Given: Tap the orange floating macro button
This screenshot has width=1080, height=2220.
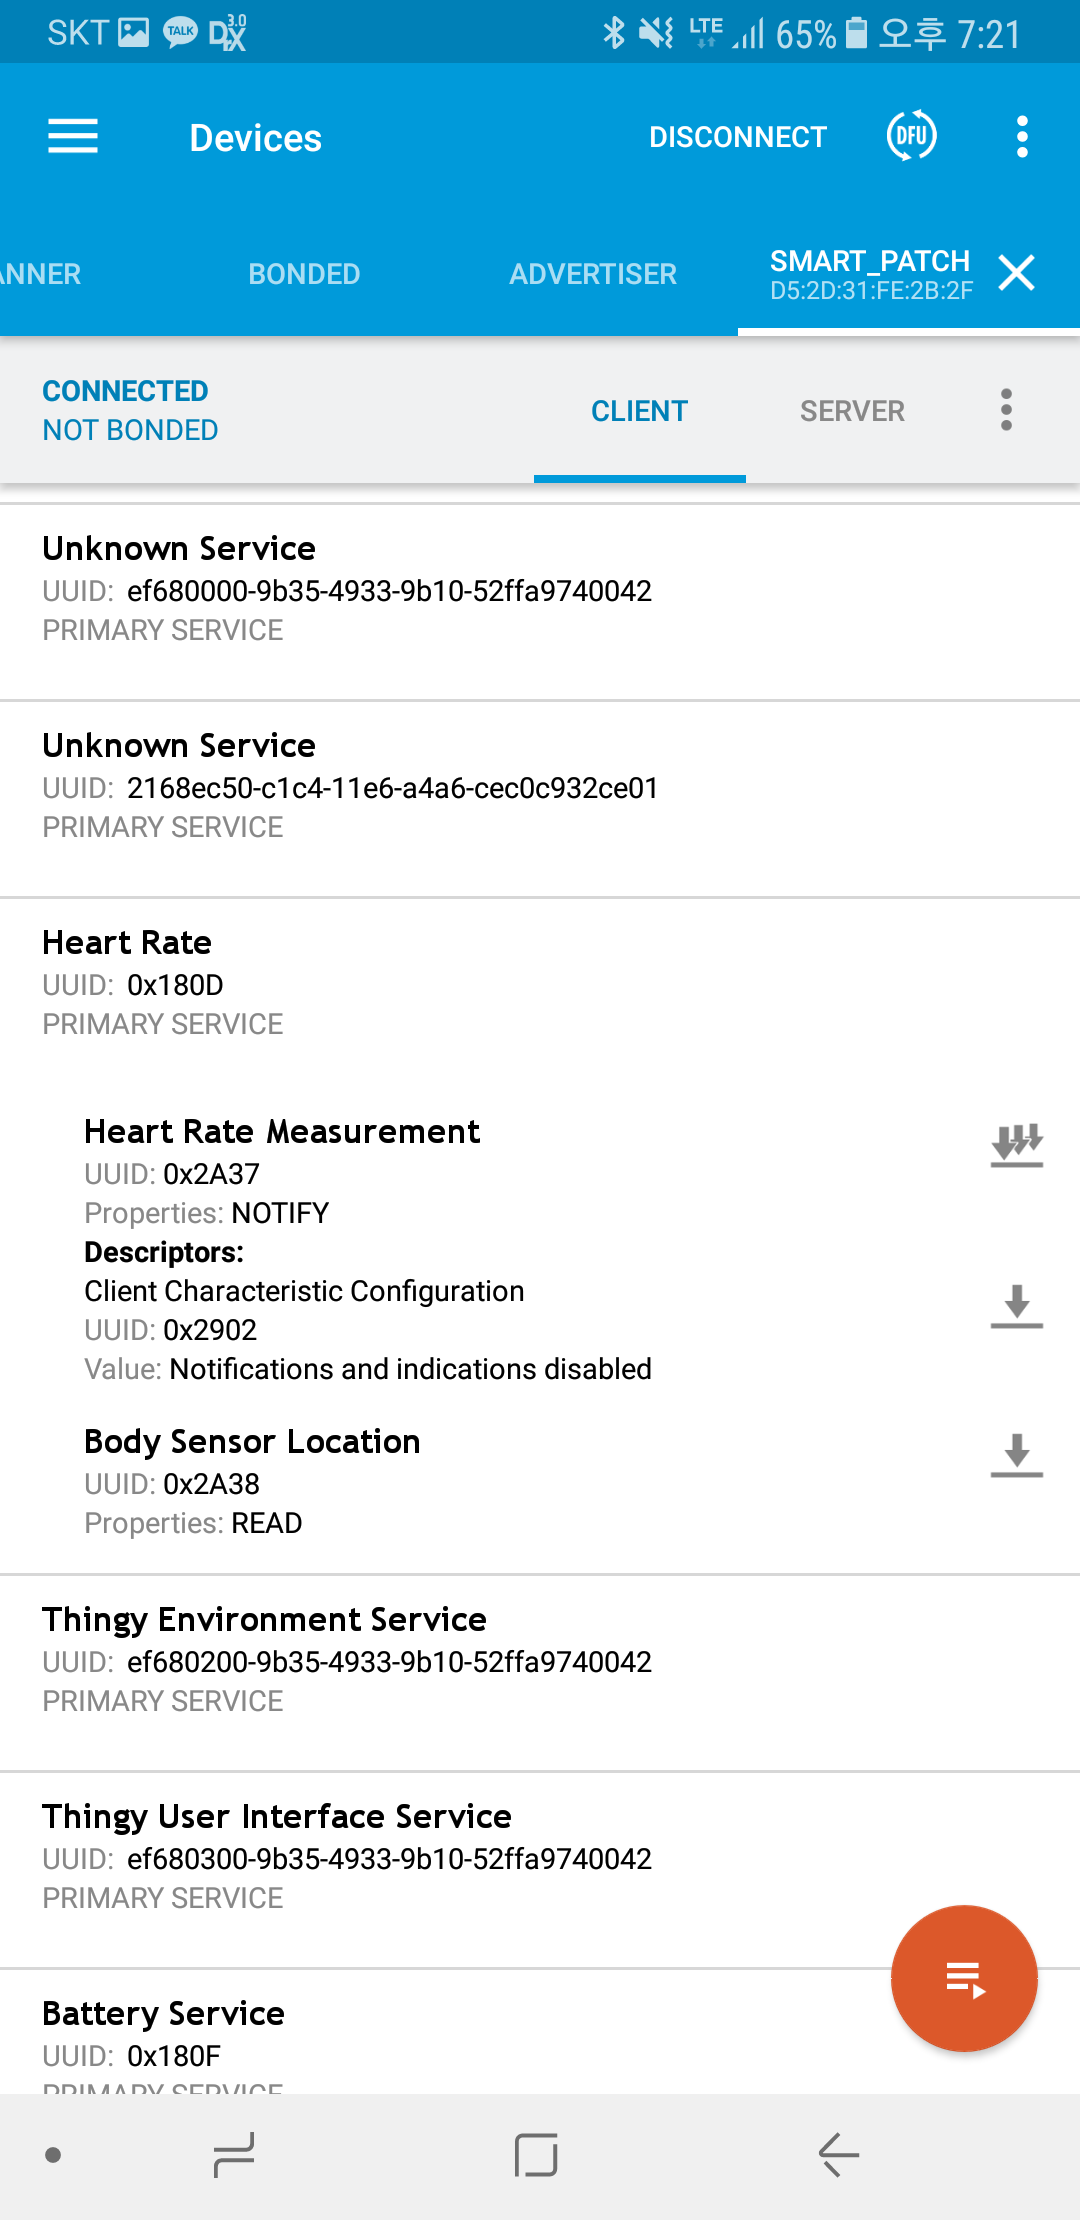Looking at the screenshot, I should pos(964,1978).
